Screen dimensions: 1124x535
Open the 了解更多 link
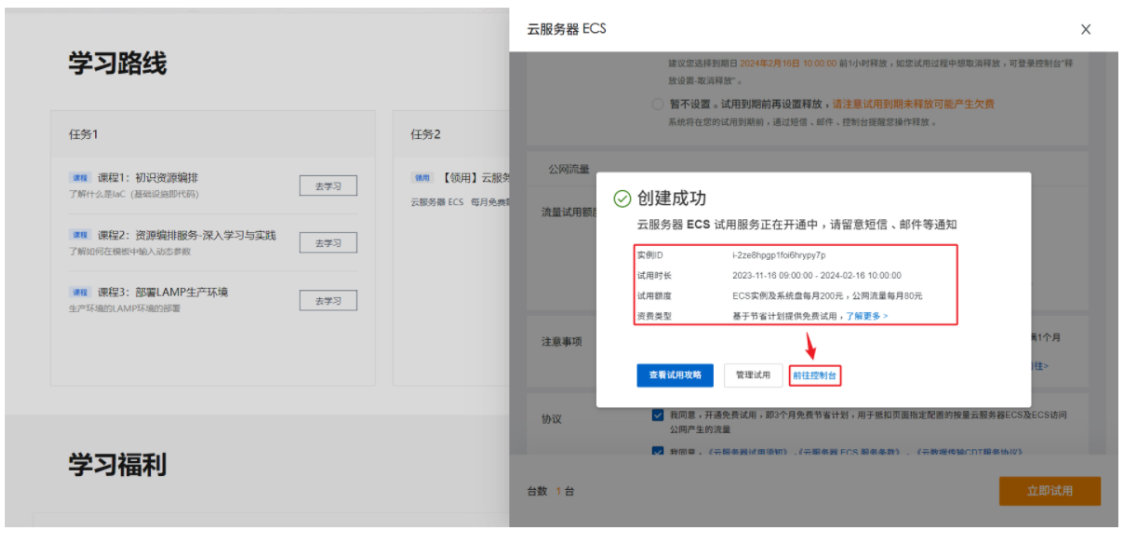867,316
